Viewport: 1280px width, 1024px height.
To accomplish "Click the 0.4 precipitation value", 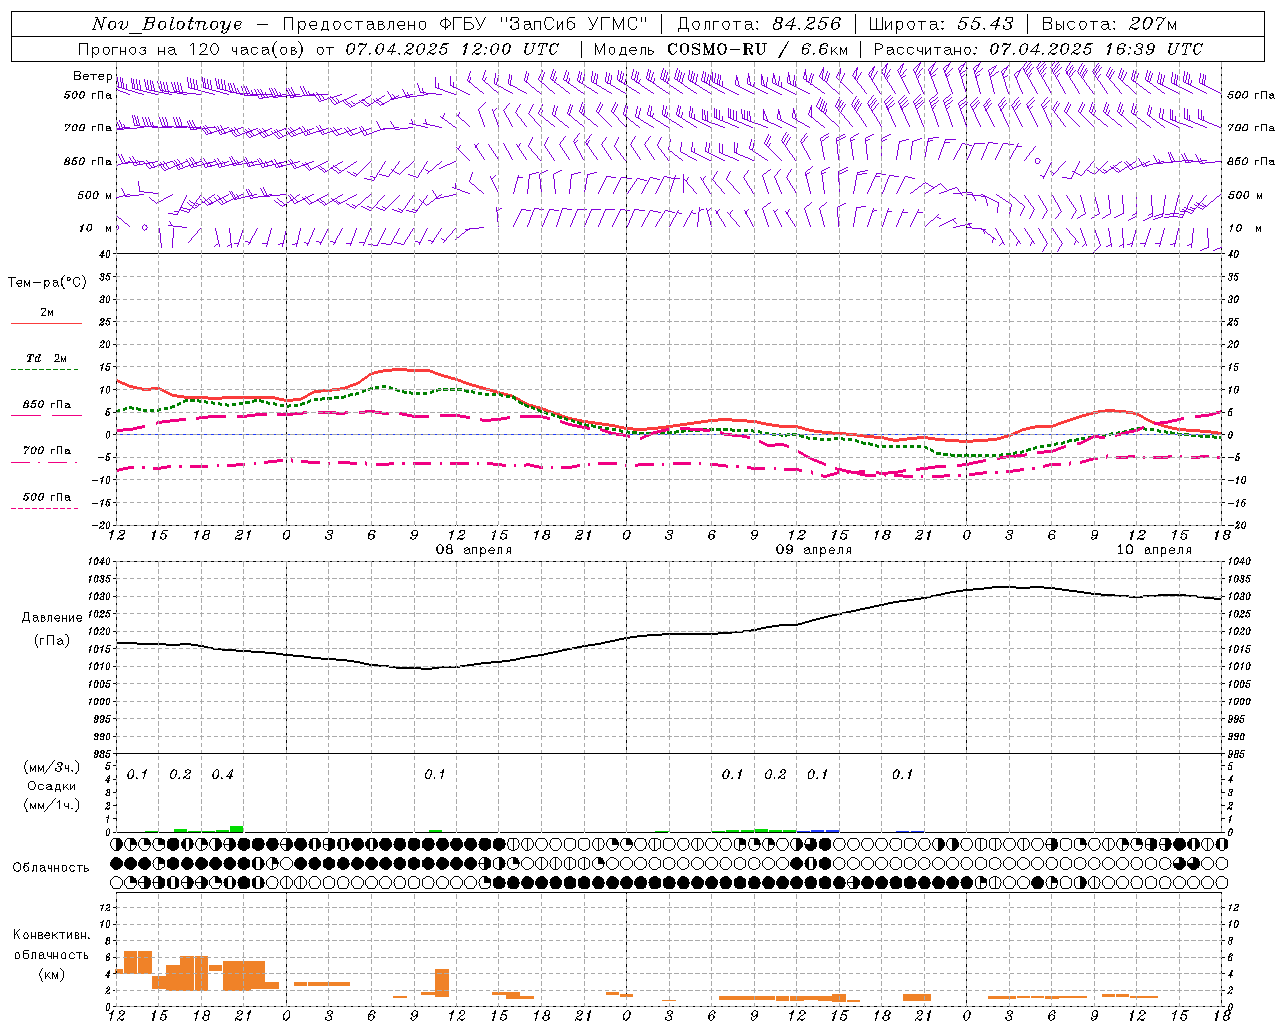I will coord(222,775).
